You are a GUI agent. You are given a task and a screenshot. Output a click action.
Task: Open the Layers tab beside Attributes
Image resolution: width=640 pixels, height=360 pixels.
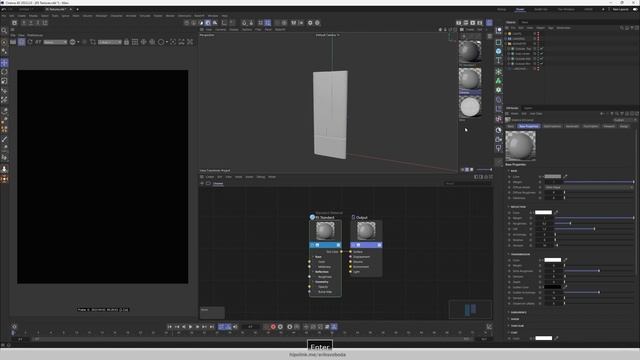[528, 108]
